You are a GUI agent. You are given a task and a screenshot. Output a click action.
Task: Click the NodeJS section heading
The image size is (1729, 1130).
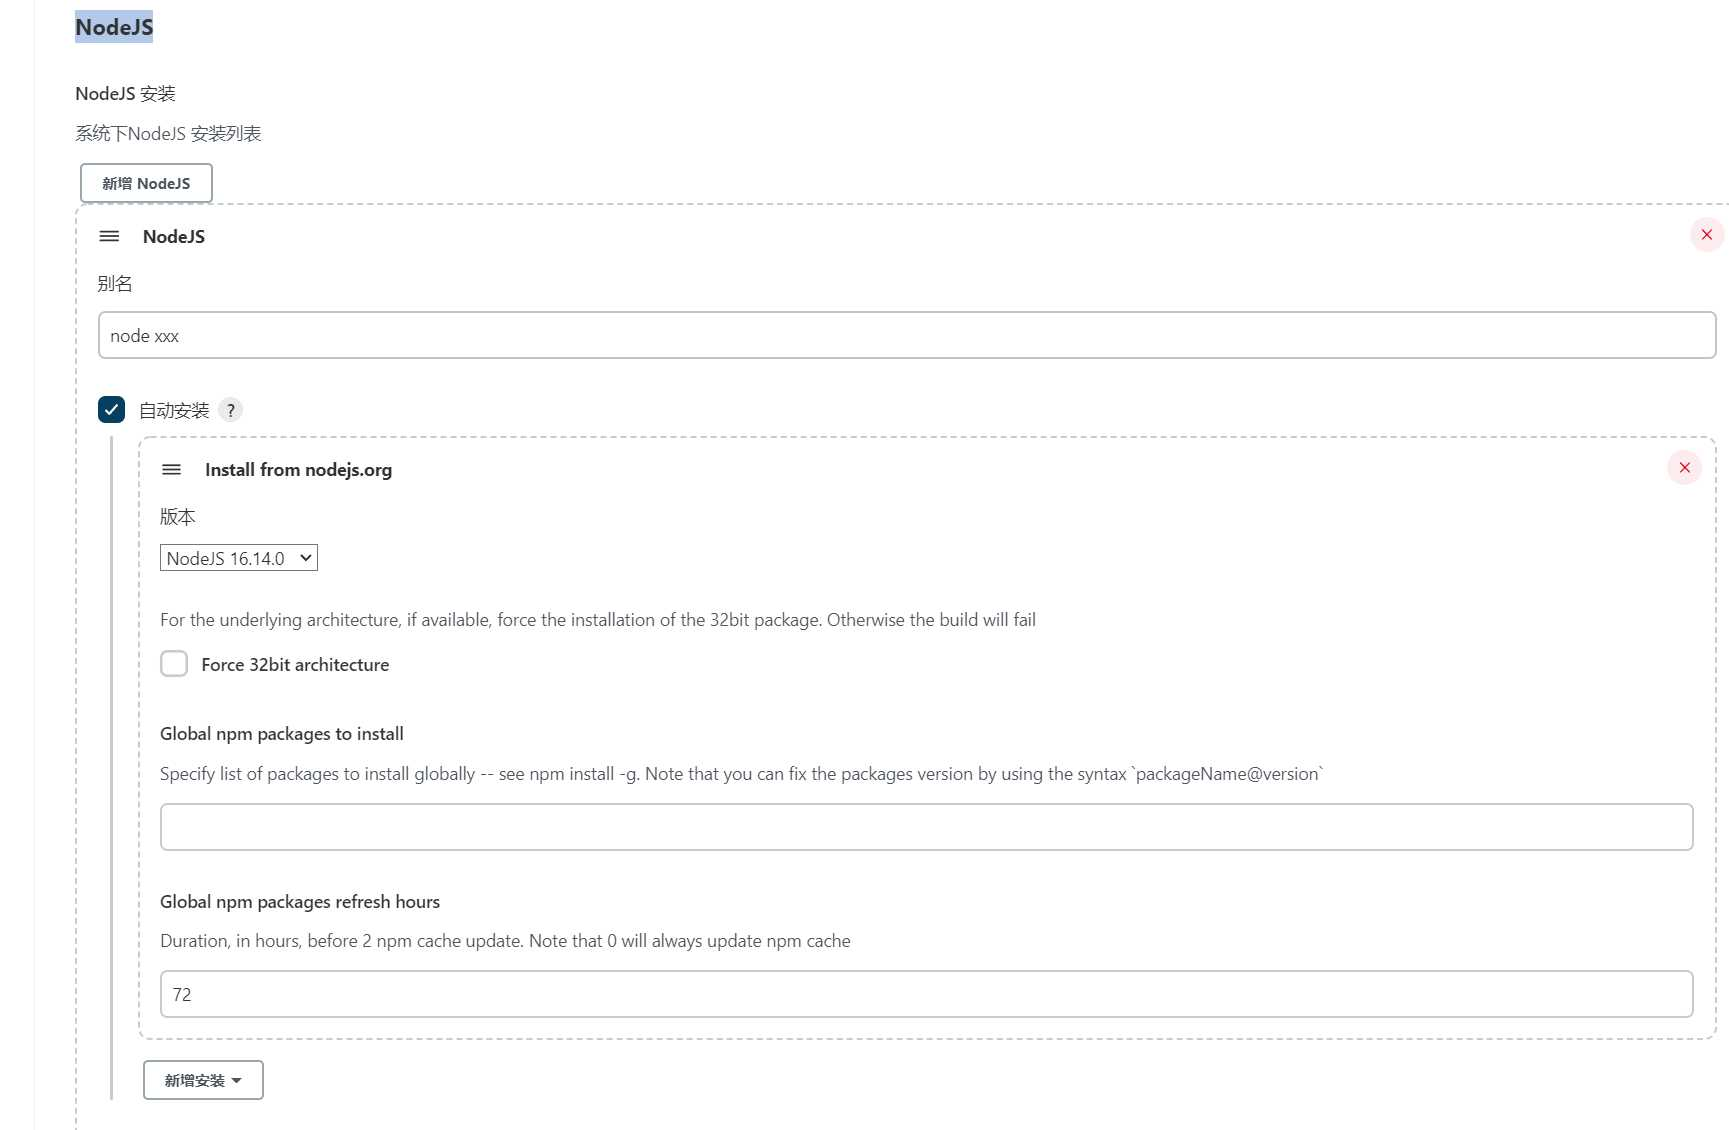click(x=114, y=27)
